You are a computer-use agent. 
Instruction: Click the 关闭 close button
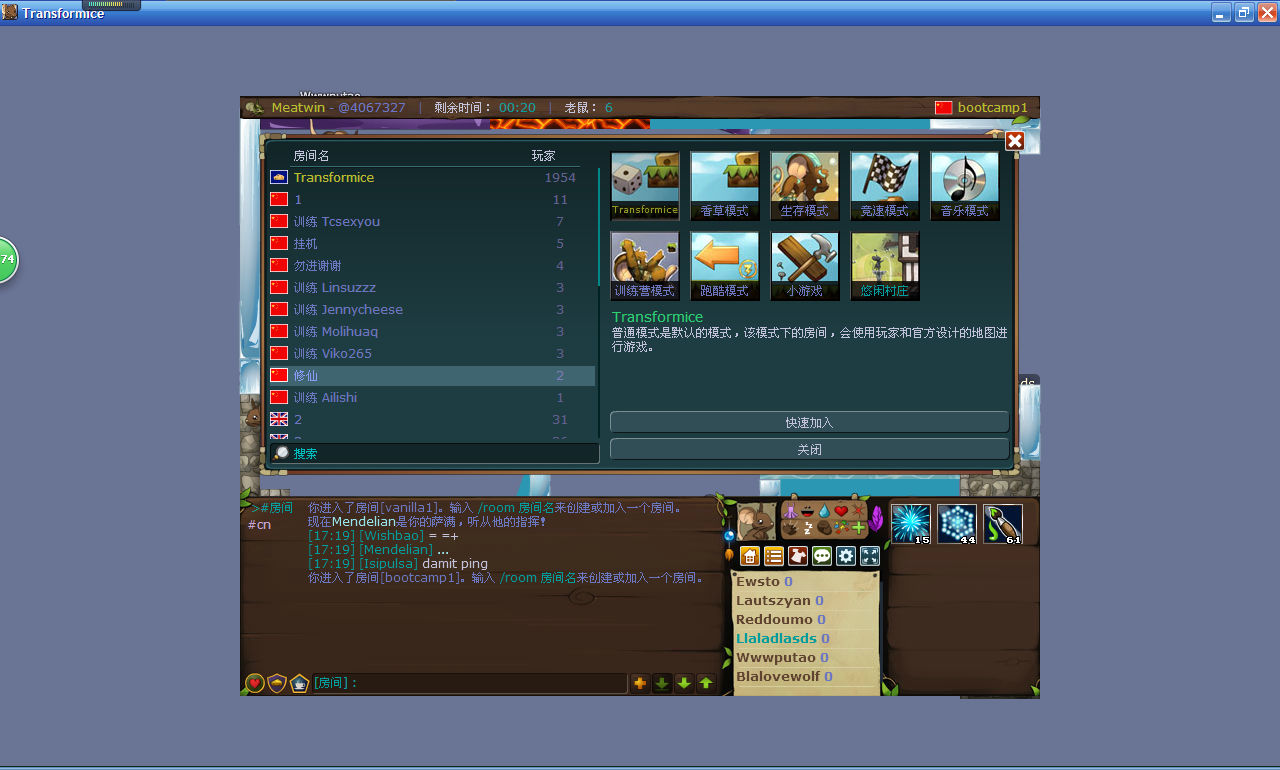809,449
